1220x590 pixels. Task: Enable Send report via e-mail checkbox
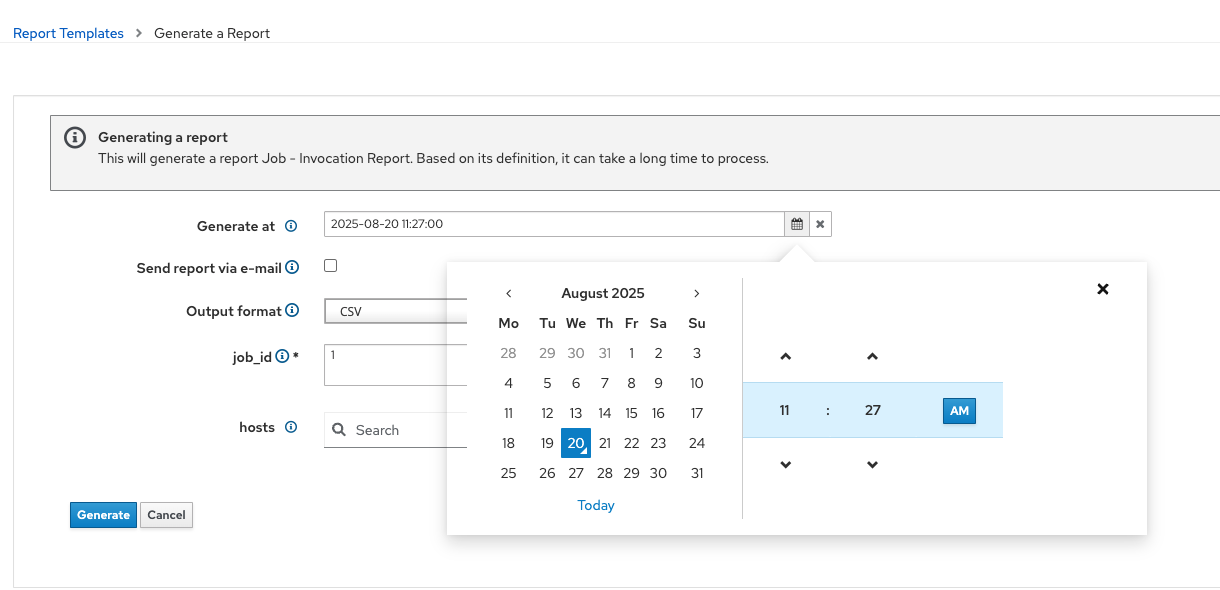(x=331, y=266)
